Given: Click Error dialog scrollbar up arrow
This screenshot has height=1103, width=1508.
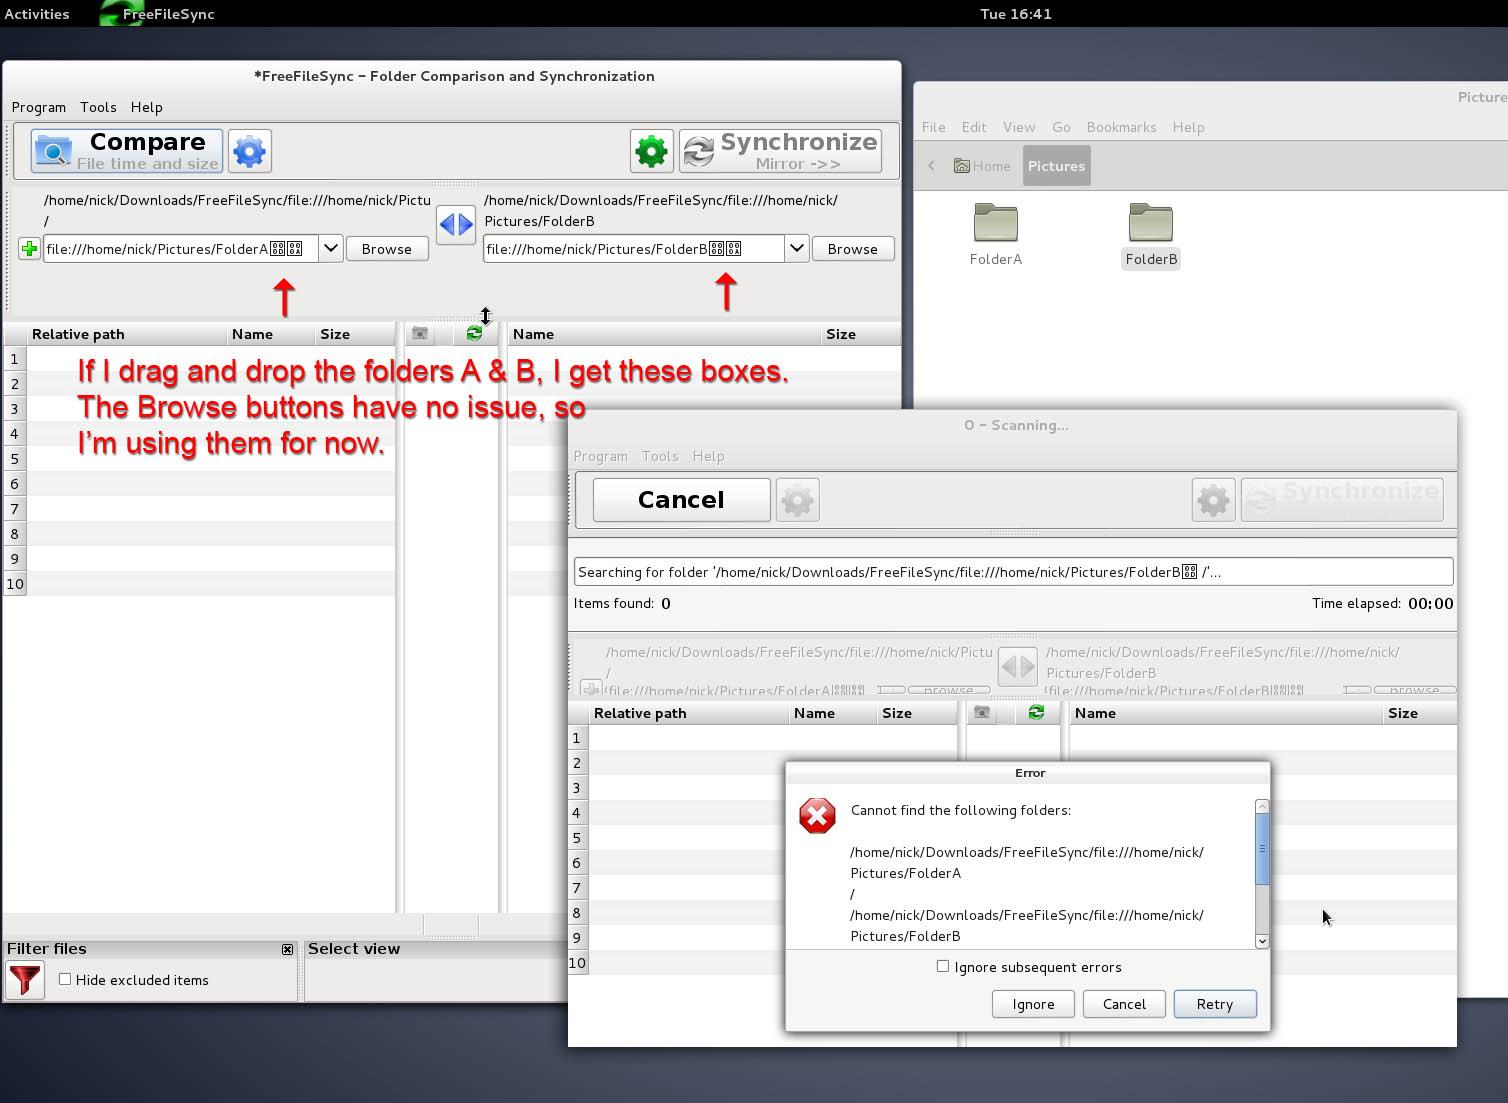Looking at the screenshot, I should pyautogui.click(x=1262, y=806).
